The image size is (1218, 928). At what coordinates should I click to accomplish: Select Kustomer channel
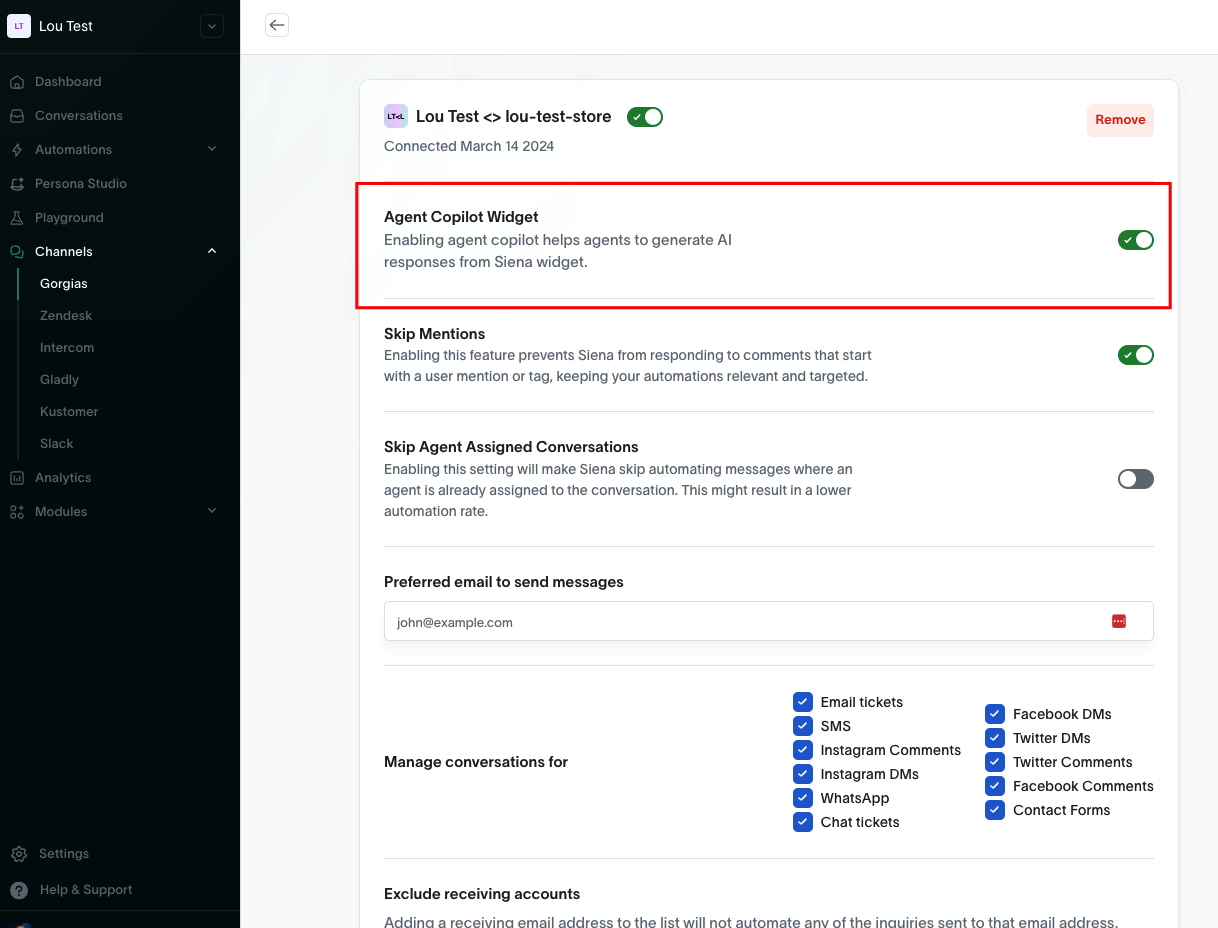(x=69, y=412)
